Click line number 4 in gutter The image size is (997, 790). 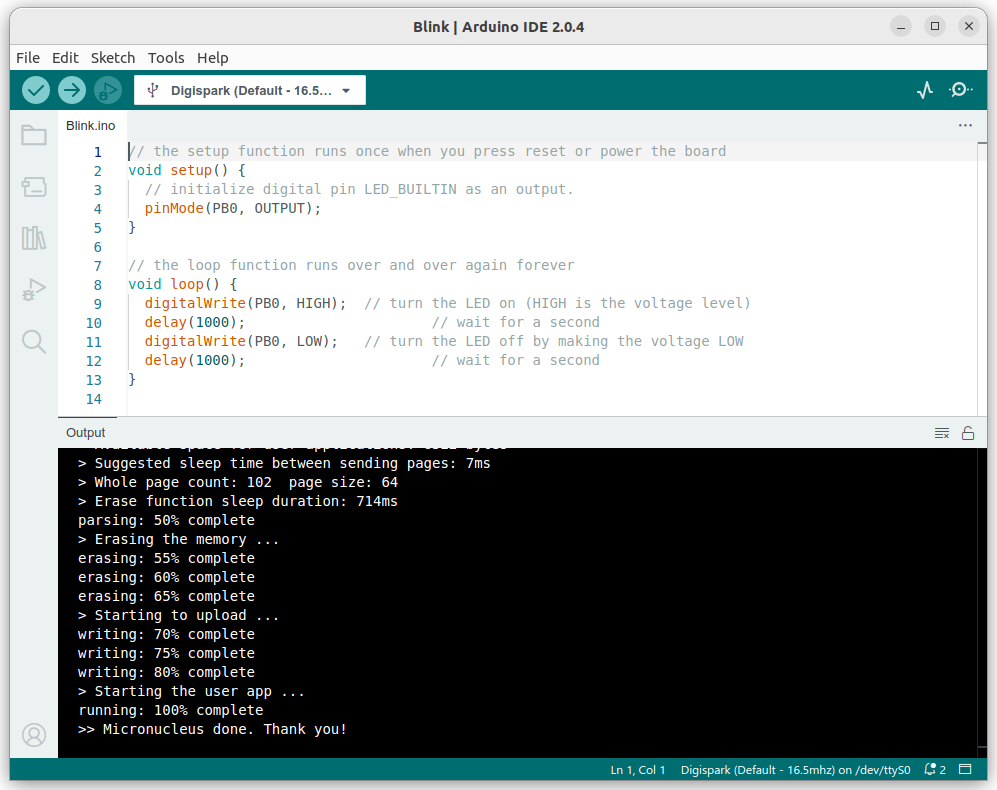pyautogui.click(x=97, y=209)
